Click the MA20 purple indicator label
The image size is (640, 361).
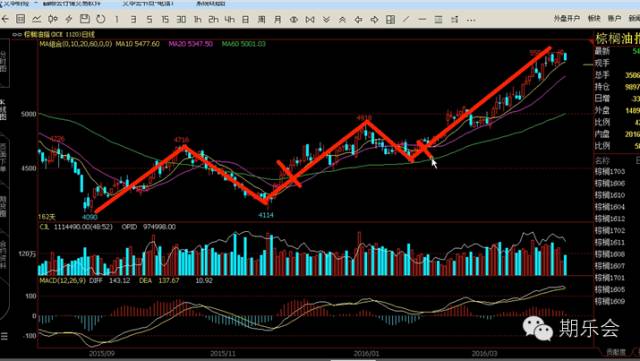pyautogui.click(x=191, y=44)
